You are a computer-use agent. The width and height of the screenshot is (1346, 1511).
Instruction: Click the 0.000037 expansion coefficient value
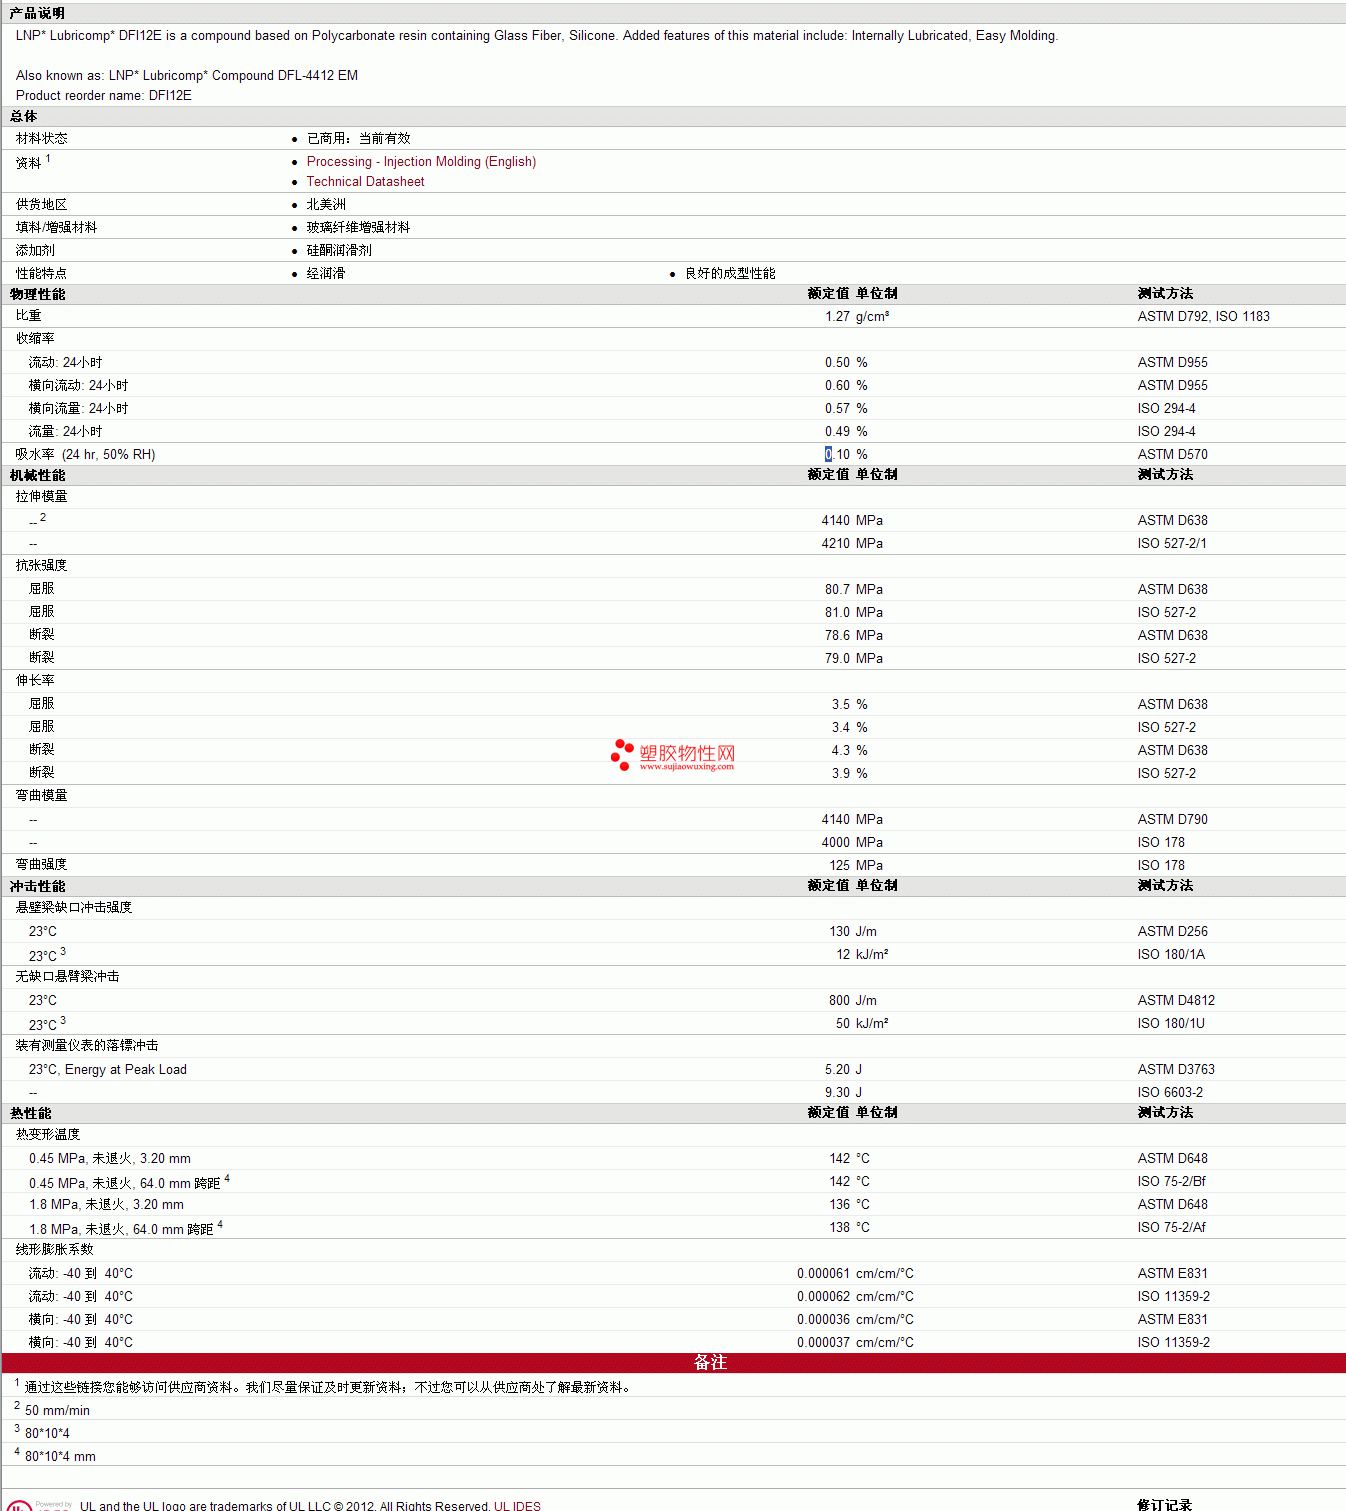823,1342
